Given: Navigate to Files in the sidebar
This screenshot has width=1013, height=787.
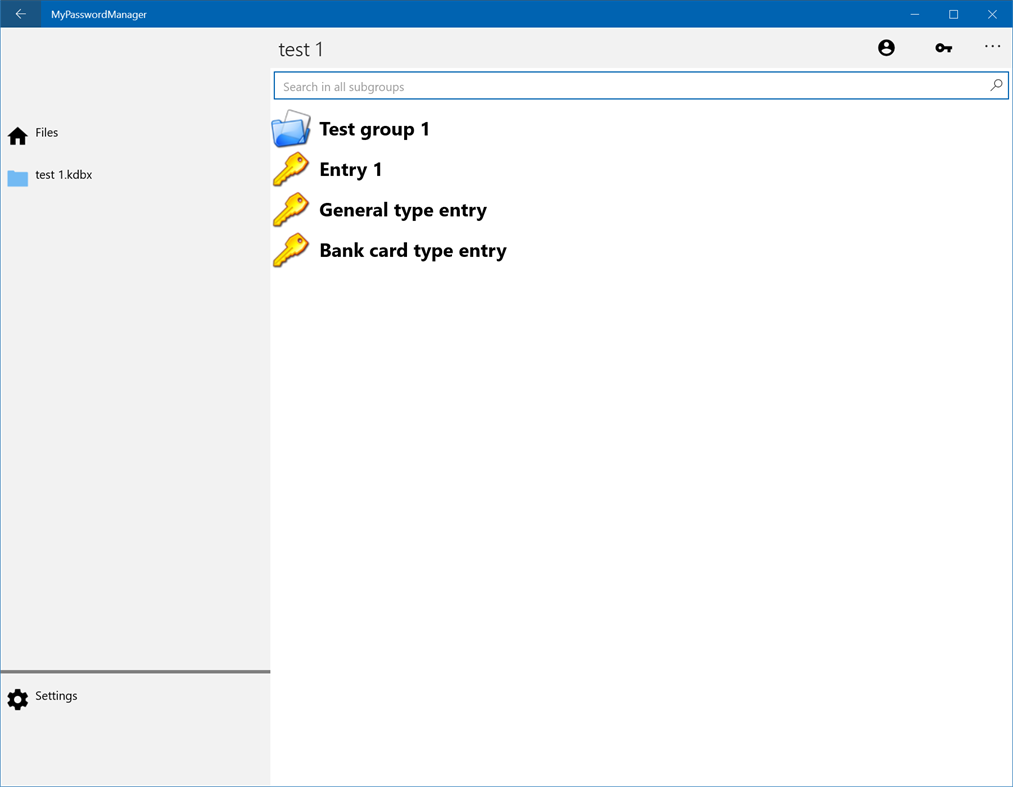Looking at the screenshot, I should pyautogui.click(x=46, y=133).
